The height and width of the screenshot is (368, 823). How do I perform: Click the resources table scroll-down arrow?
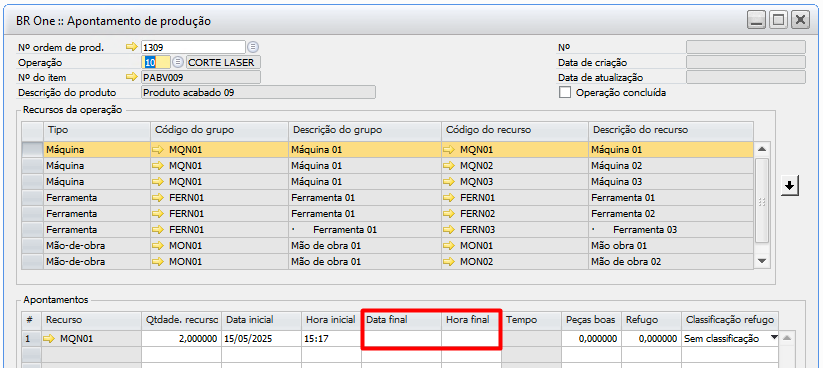click(762, 261)
